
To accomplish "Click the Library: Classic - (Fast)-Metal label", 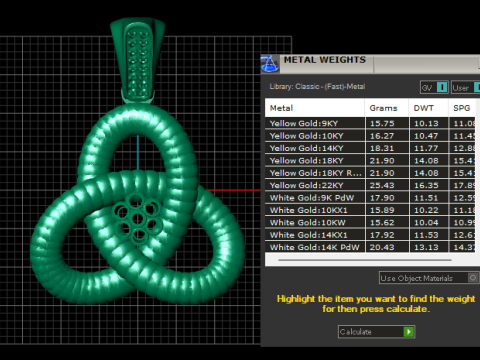I will tap(317, 87).
